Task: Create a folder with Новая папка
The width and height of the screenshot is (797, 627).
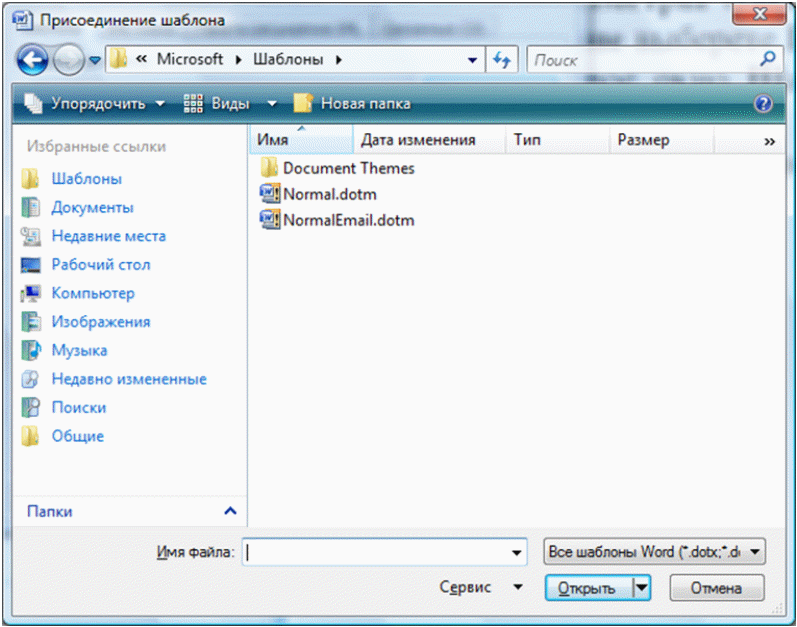Action: (365, 104)
